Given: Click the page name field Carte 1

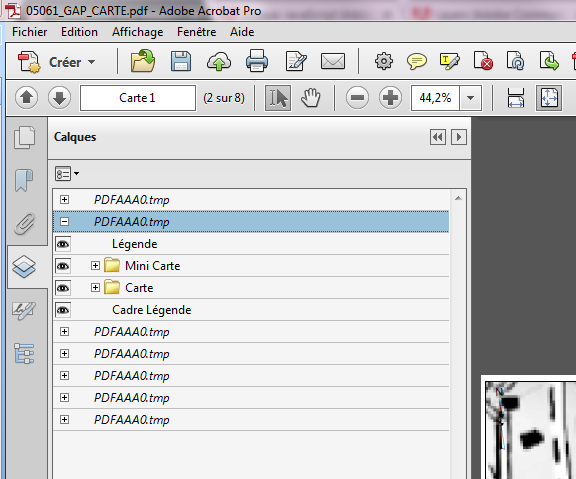Looking at the screenshot, I should [138, 98].
